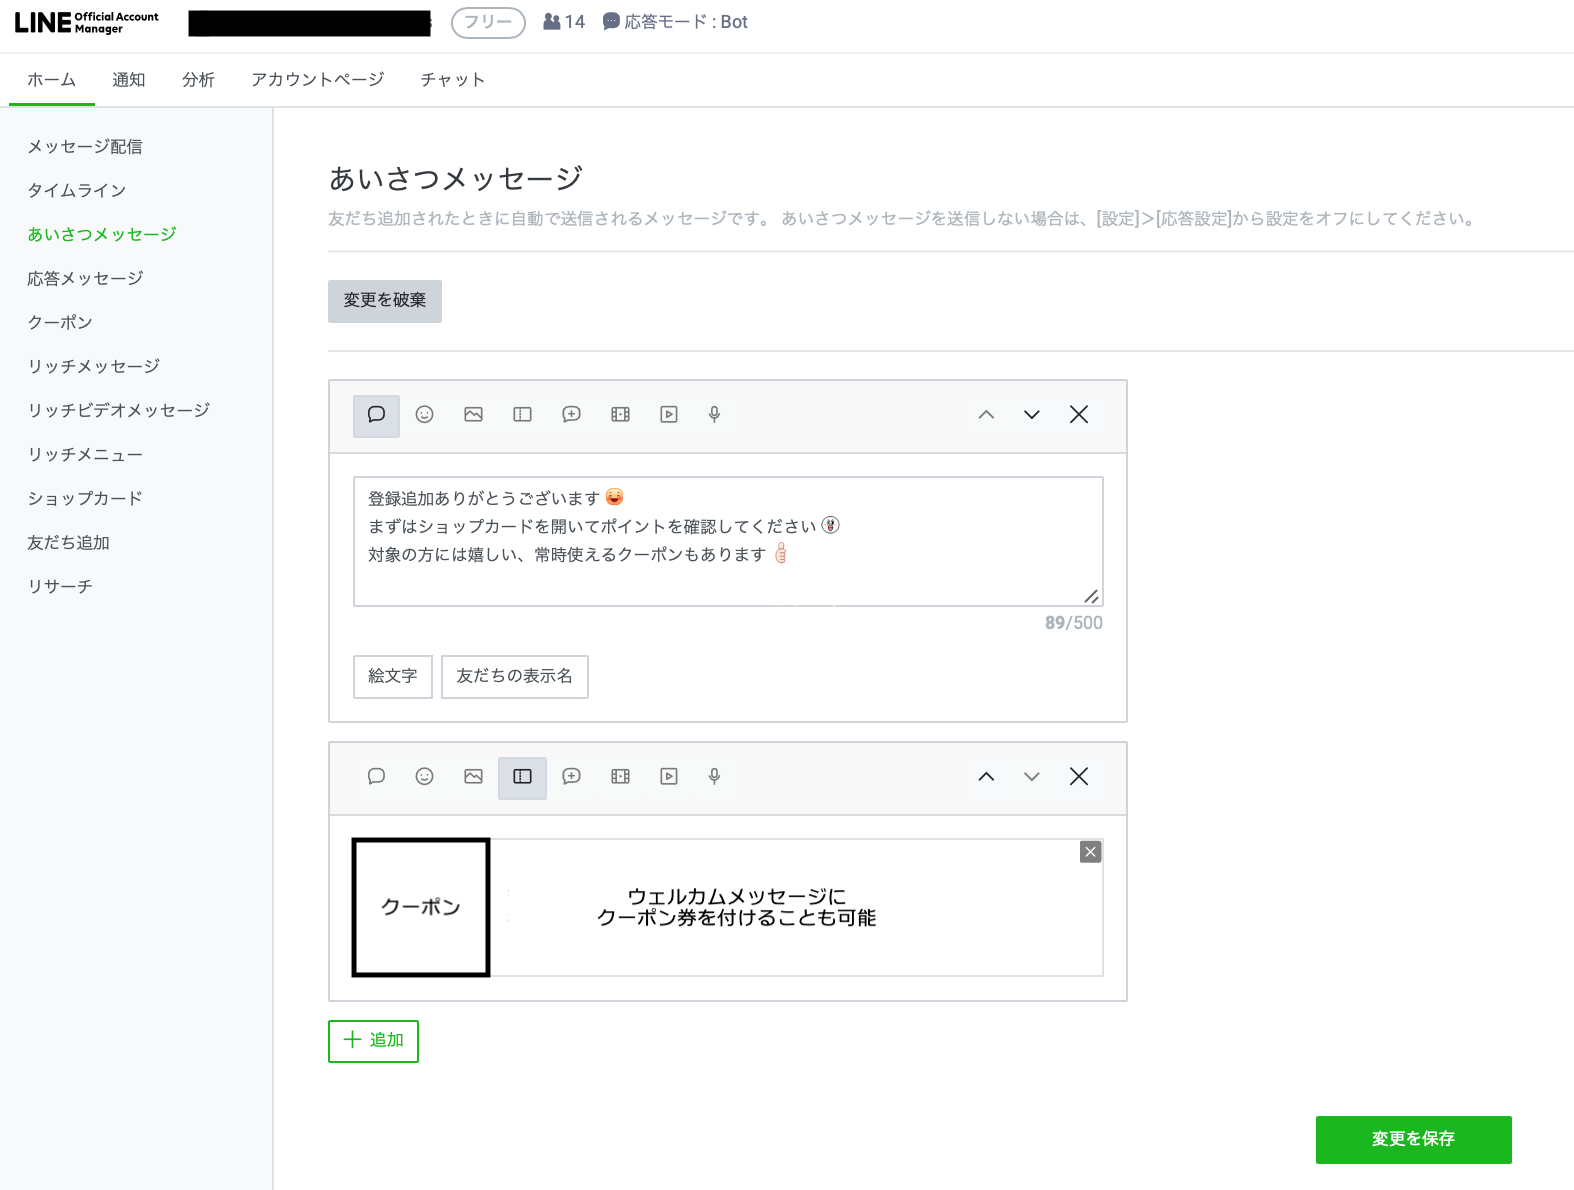Remove the attached coupon with the small gray X

pyautogui.click(x=1090, y=852)
